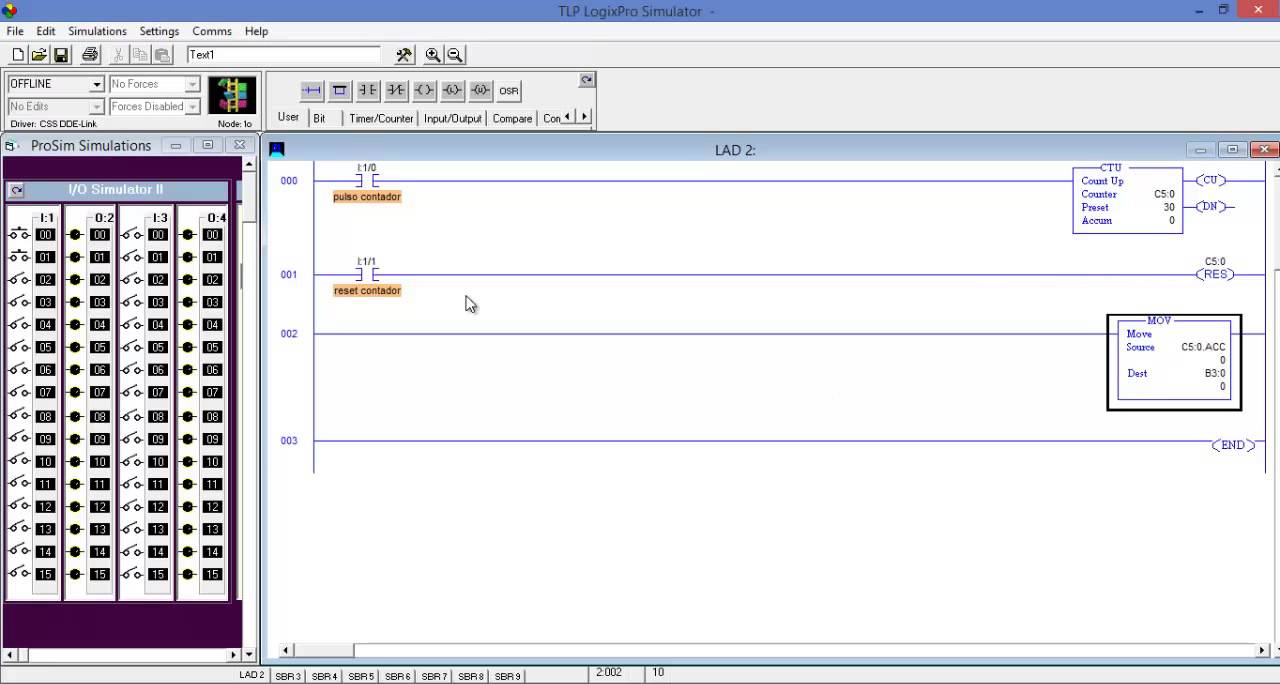1280x684 pixels.
Task: Select the OTL output latch instruction
Action: click(452, 90)
